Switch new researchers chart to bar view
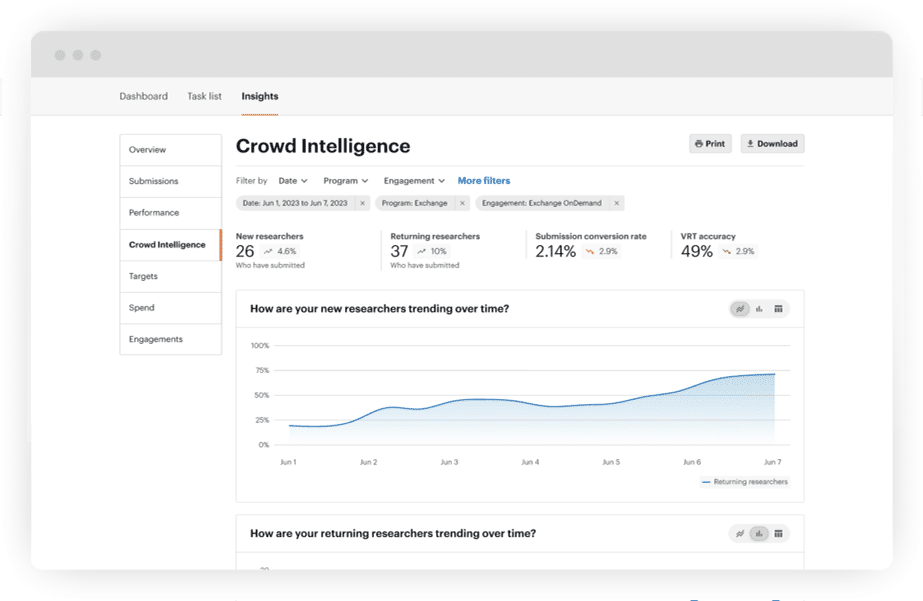The width and height of the screenshot is (923, 601). tap(759, 309)
